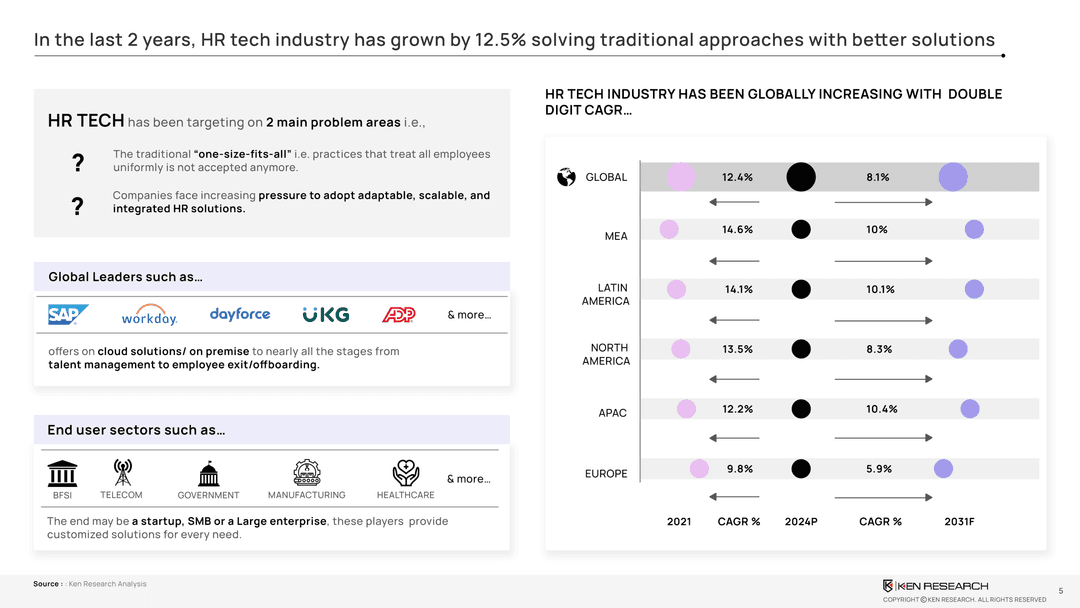Image resolution: width=1080 pixels, height=608 pixels.
Task: Click the globe icon beside GLOBAL
Action: coord(566,177)
